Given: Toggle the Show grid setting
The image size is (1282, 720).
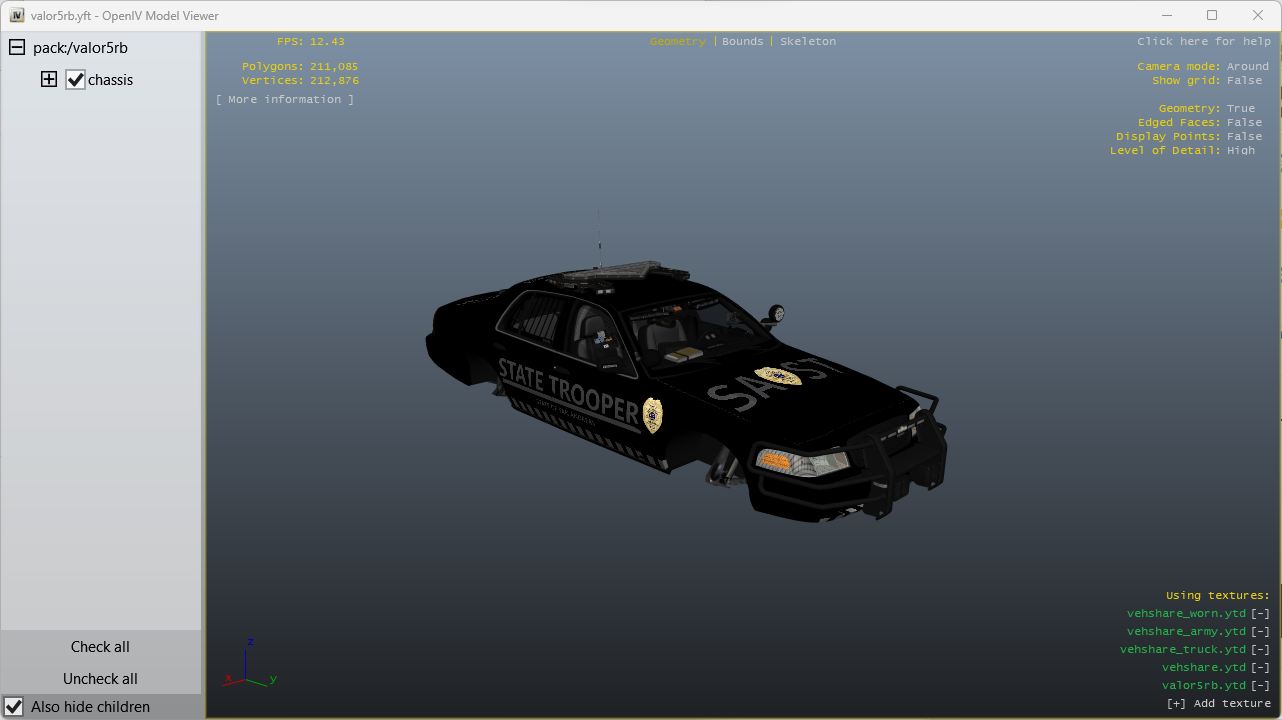Looking at the screenshot, I should coord(1244,81).
